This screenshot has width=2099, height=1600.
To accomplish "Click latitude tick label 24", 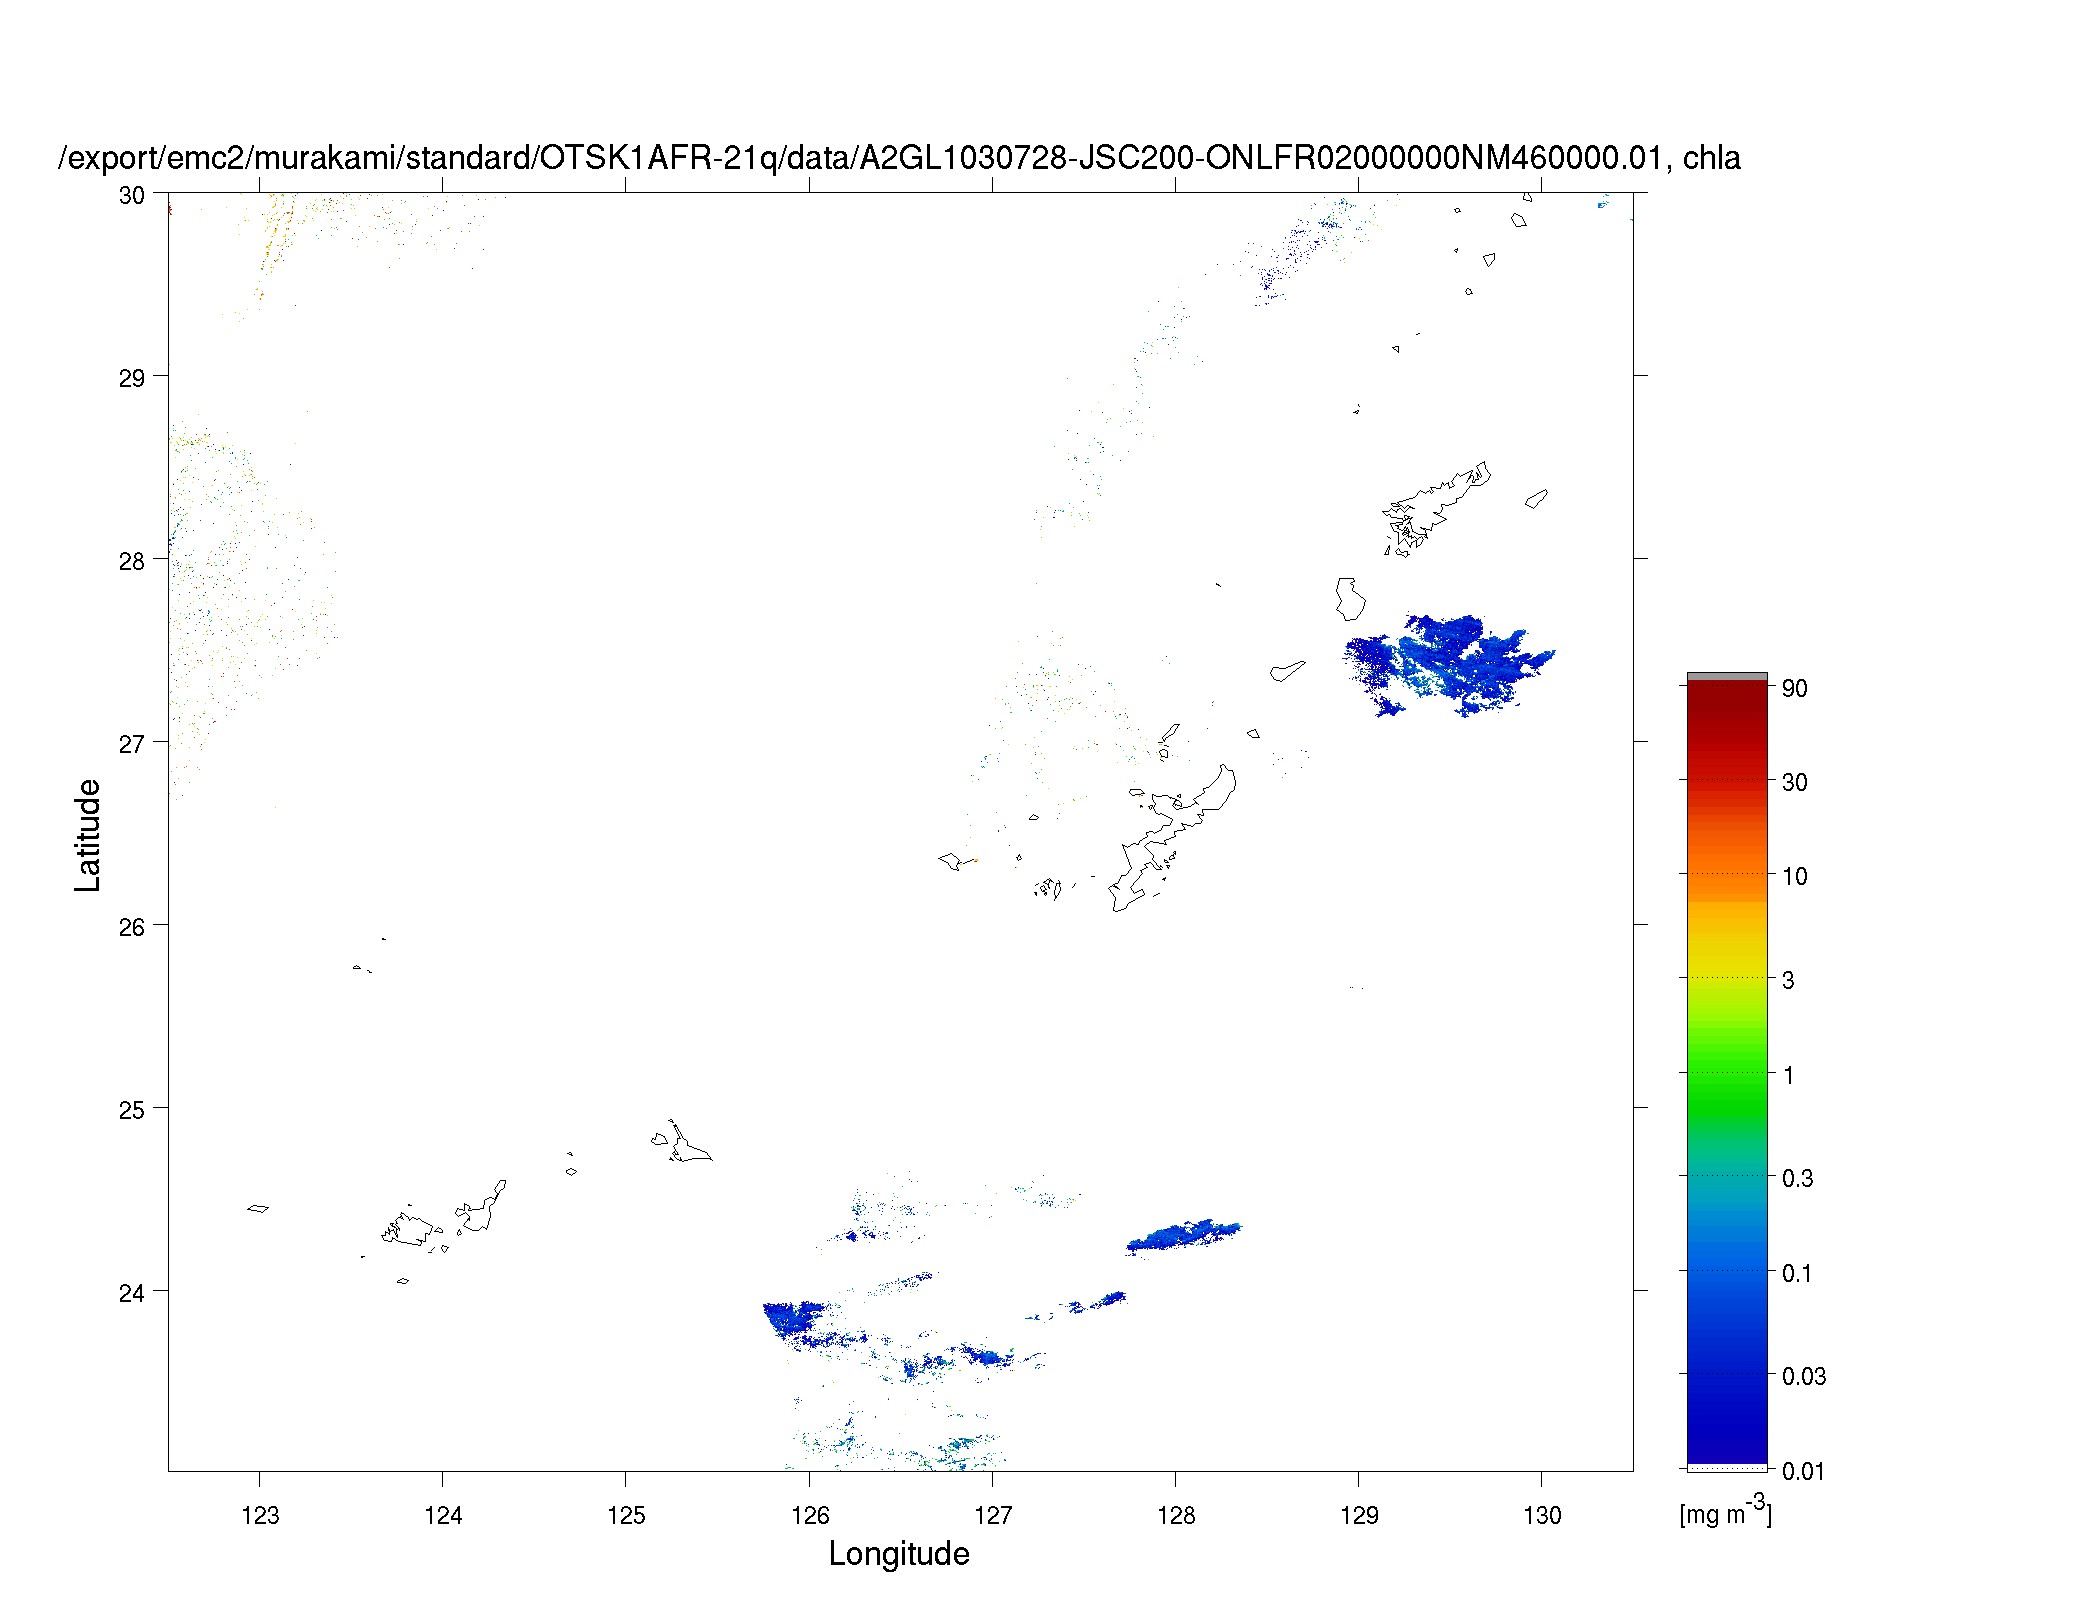I will tap(131, 1293).
